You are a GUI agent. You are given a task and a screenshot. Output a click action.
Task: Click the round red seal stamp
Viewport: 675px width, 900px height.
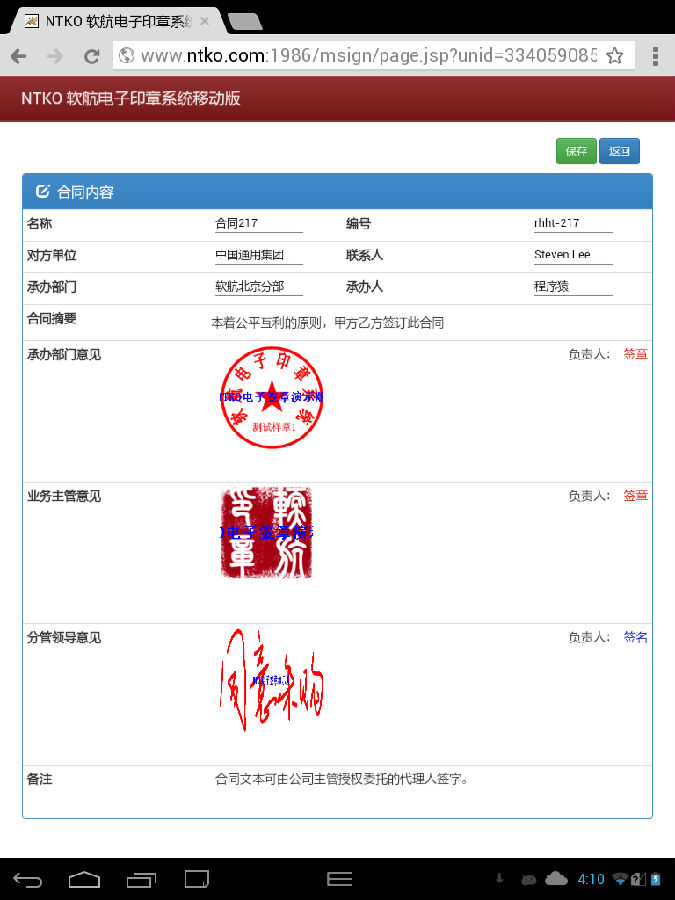tap(271, 397)
